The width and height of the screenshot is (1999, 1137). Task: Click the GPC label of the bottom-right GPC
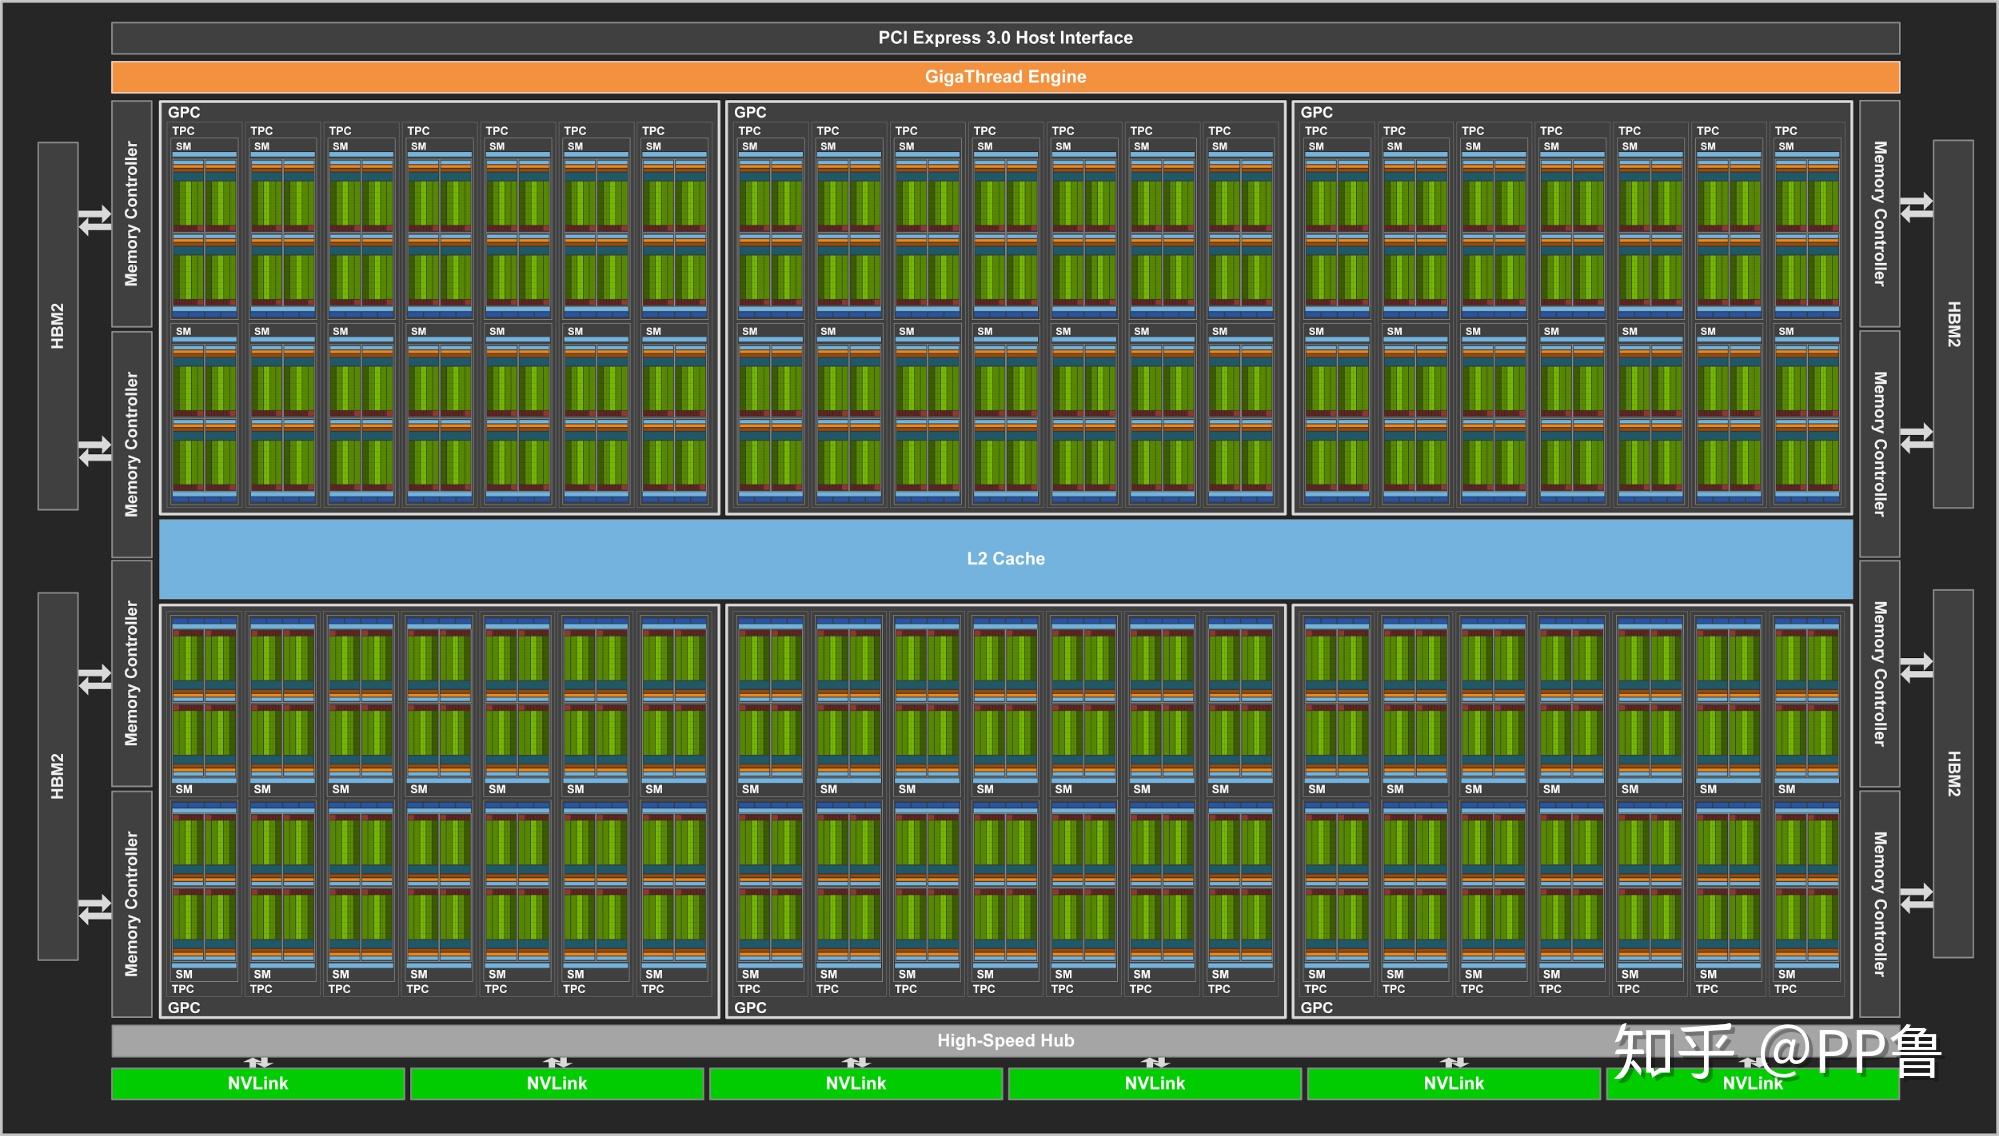pos(1317,1008)
